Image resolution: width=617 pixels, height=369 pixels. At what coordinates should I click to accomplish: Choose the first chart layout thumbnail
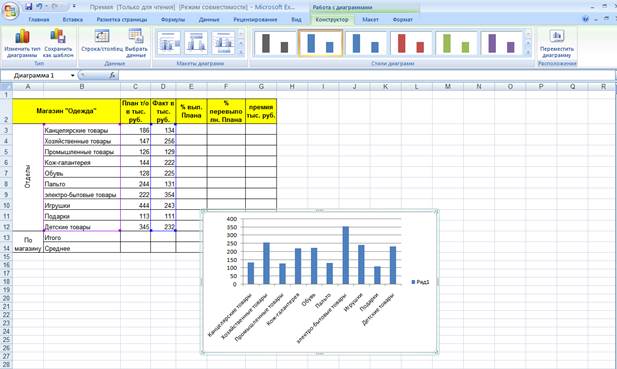click(169, 43)
